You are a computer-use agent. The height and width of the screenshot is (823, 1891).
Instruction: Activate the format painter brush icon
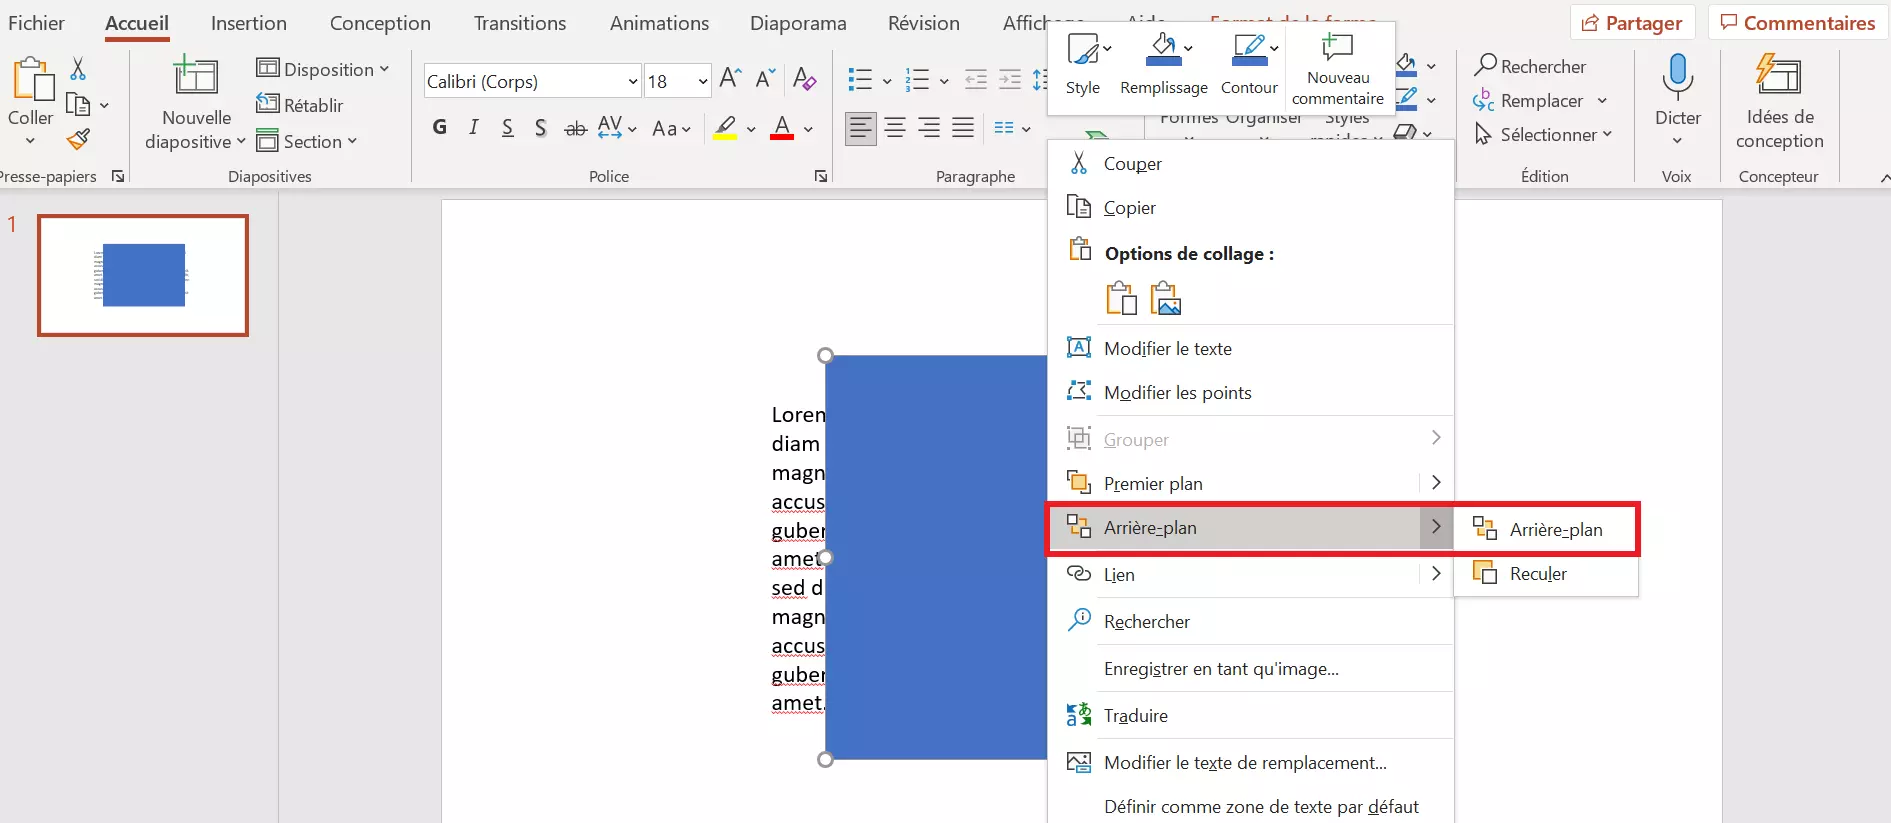click(78, 139)
